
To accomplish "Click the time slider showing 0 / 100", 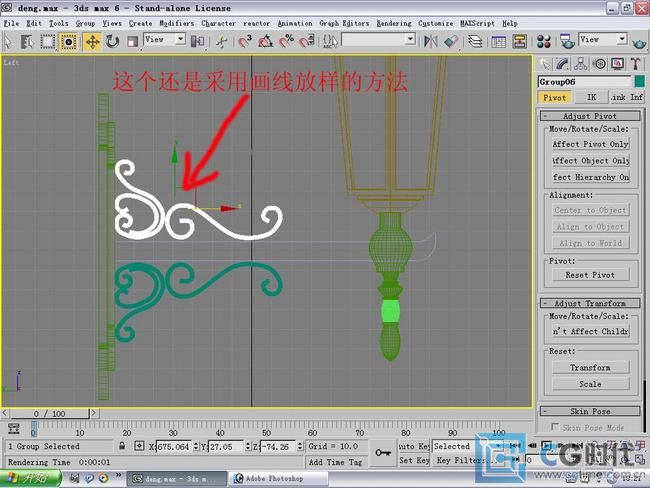I will [x=49, y=413].
